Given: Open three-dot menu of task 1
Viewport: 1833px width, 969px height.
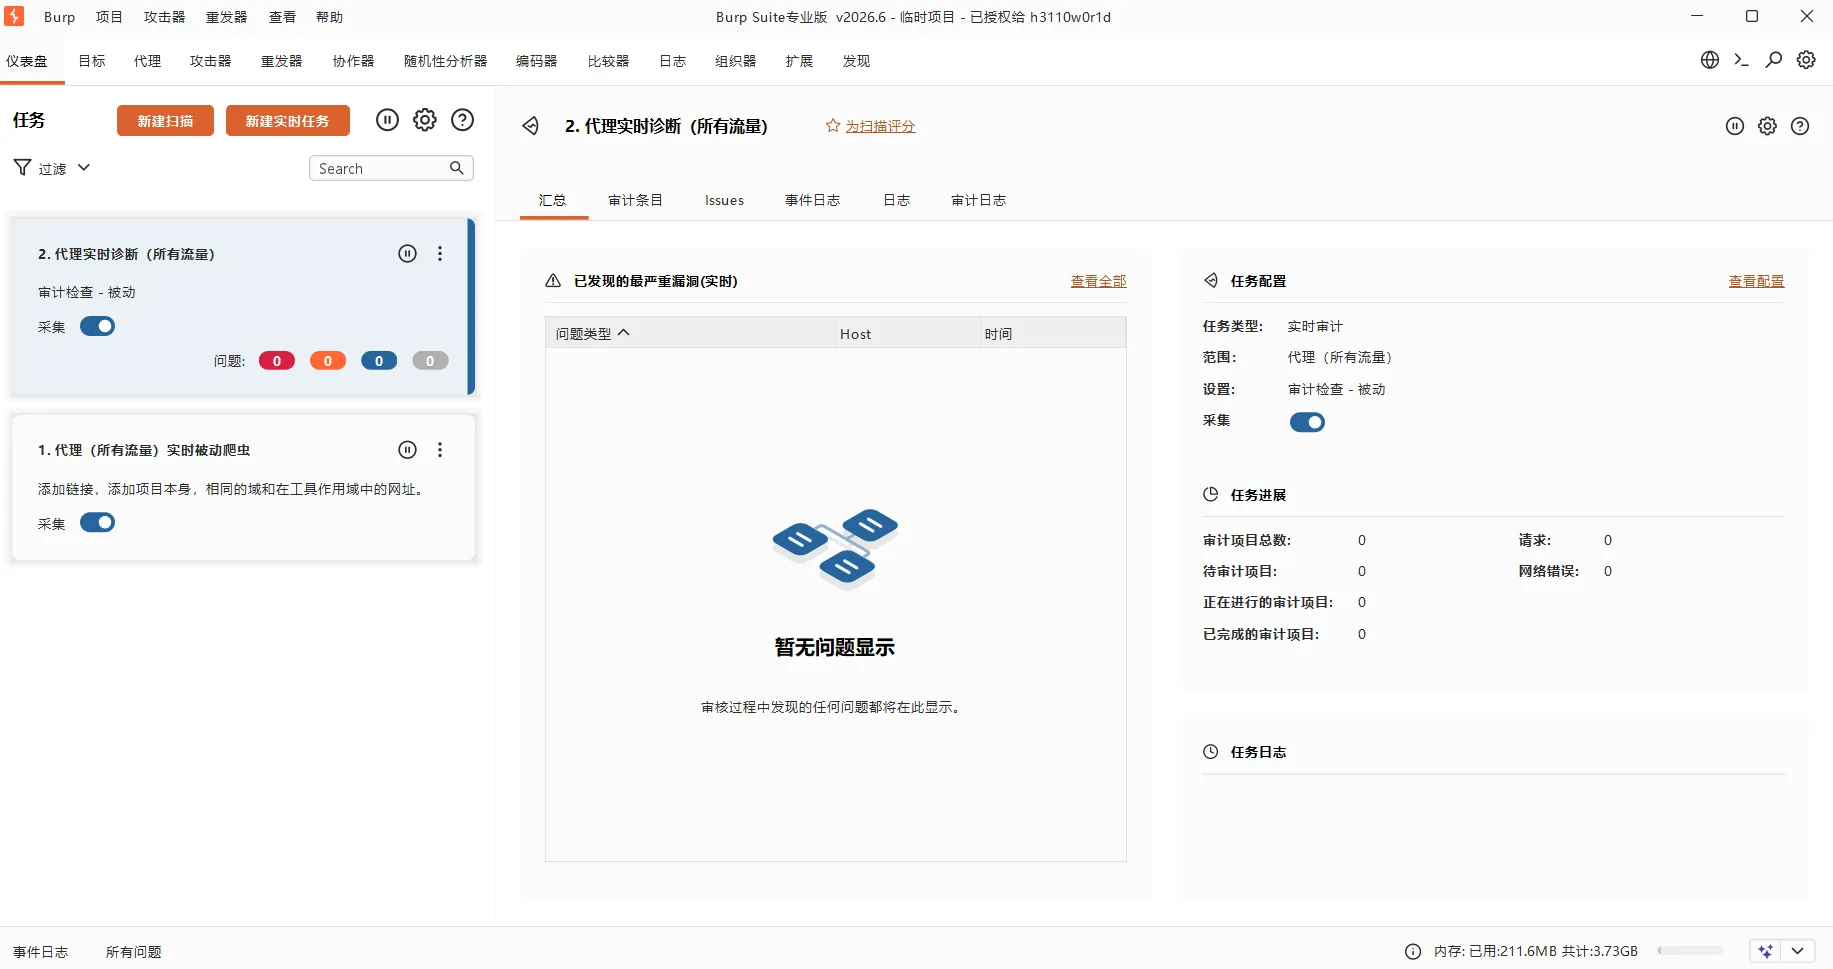Looking at the screenshot, I should pos(440,450).
